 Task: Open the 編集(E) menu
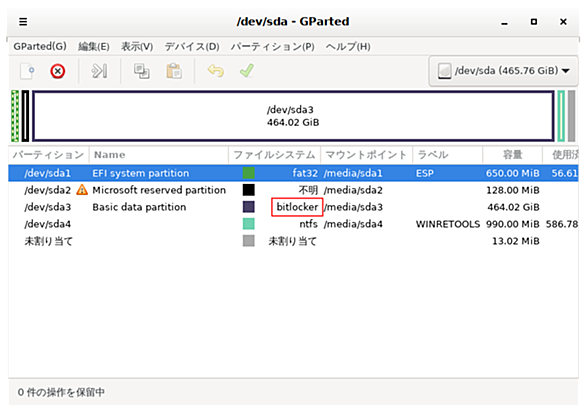point(93,46)
